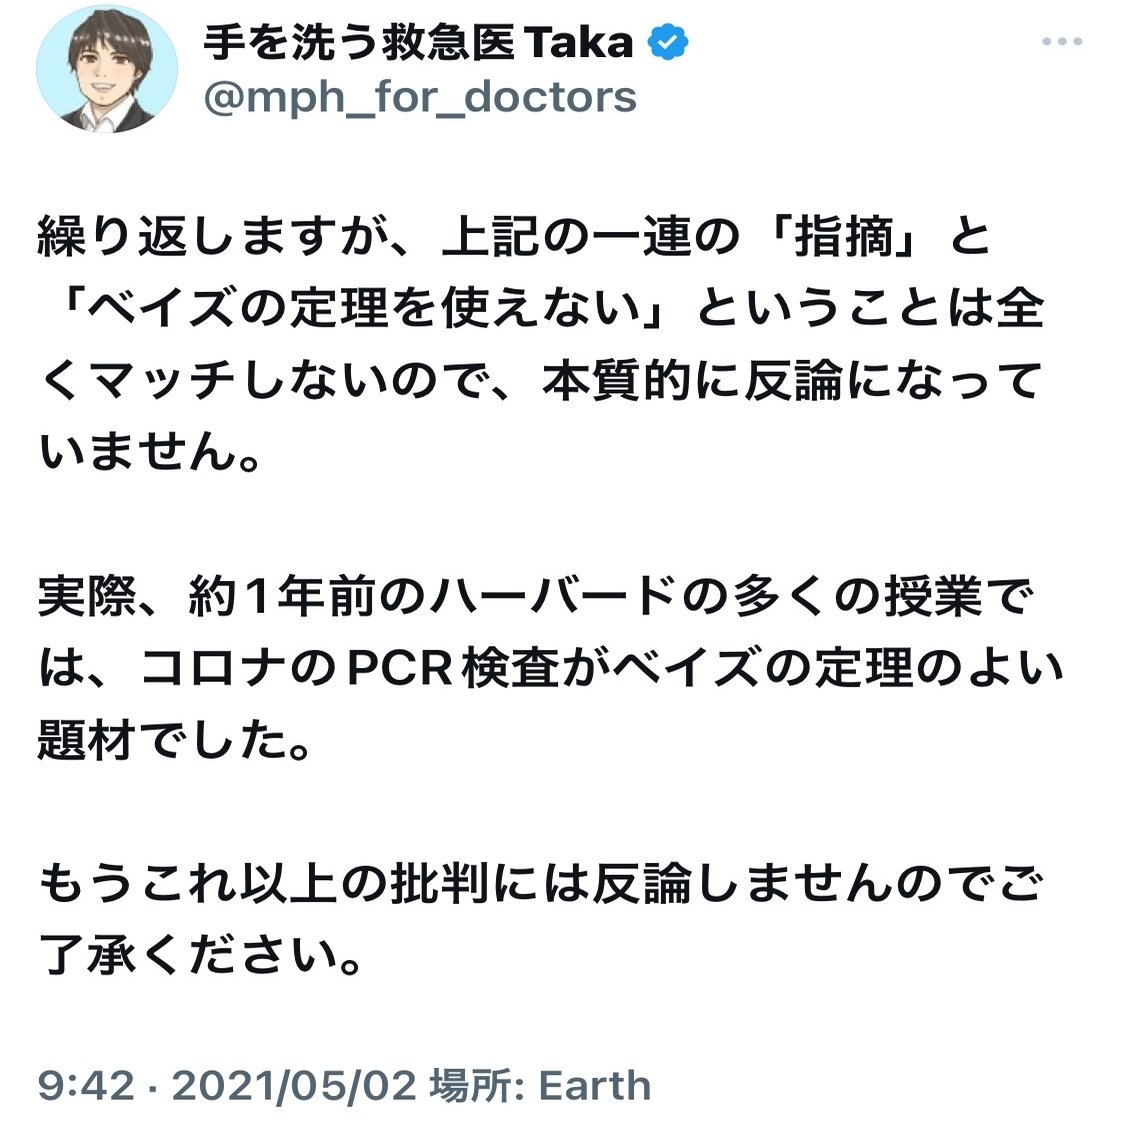Click the line 題材でした。
Screen dimensions: 1125x1125
tap(174, 739)
